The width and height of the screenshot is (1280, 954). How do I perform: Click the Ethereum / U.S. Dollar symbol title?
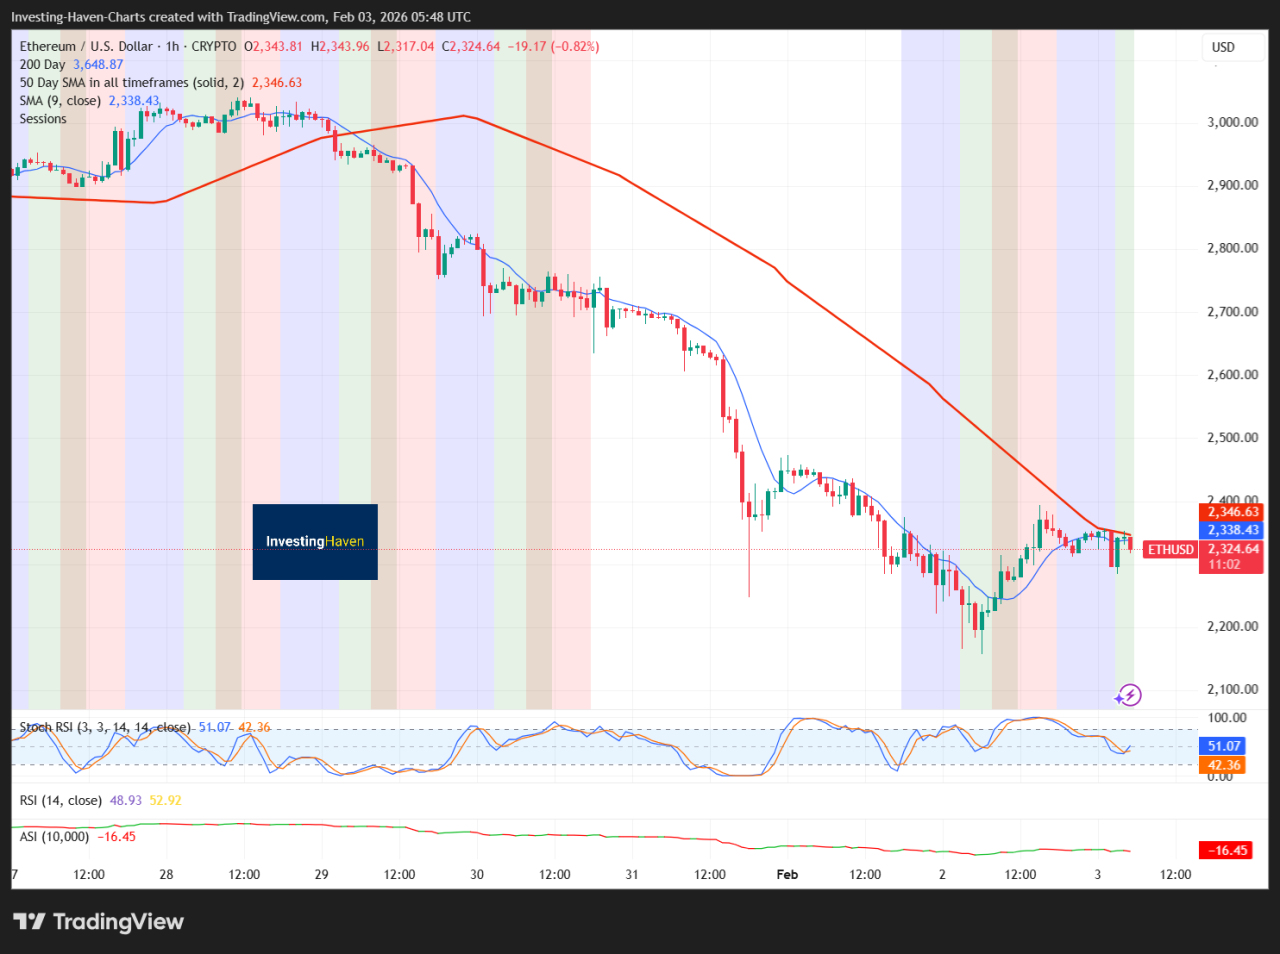[x=86, y=47]
